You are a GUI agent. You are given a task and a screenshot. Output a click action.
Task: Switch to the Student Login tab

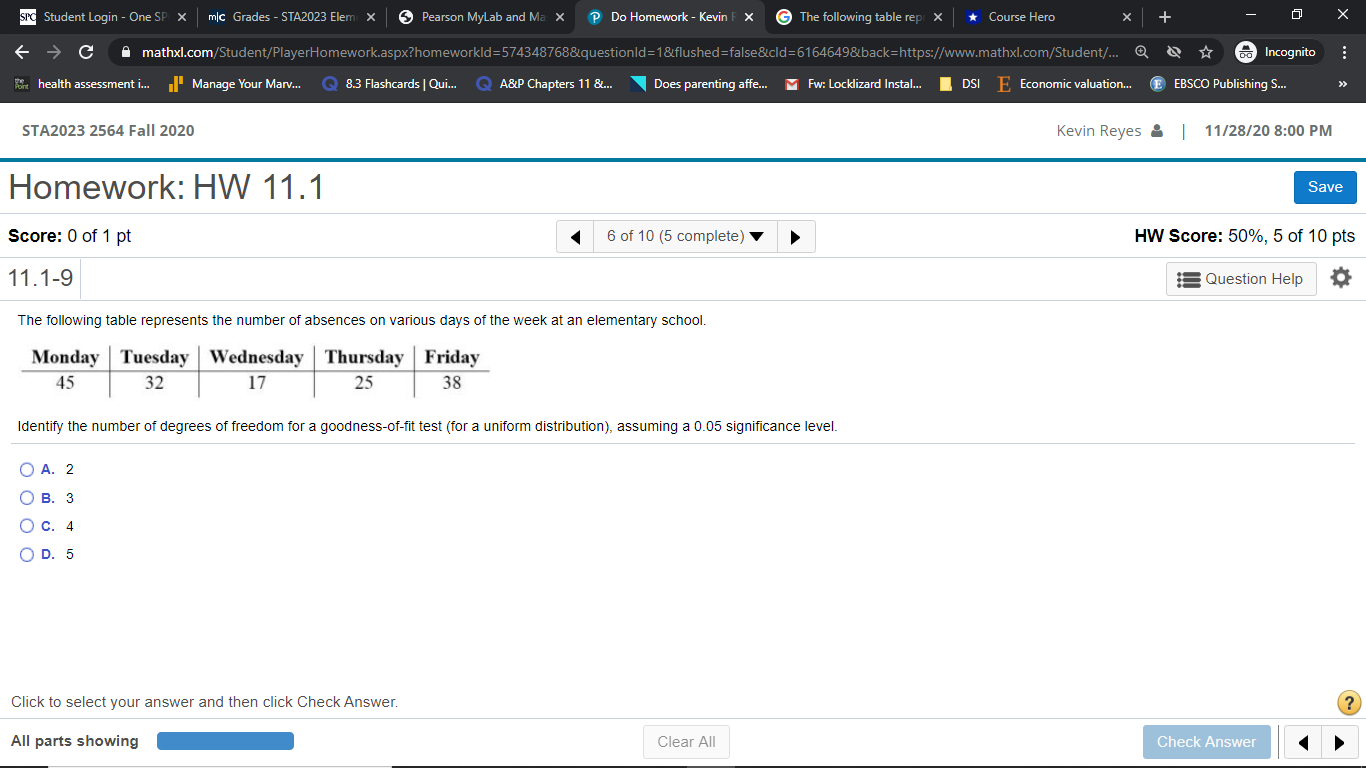[x=105, y=17]
